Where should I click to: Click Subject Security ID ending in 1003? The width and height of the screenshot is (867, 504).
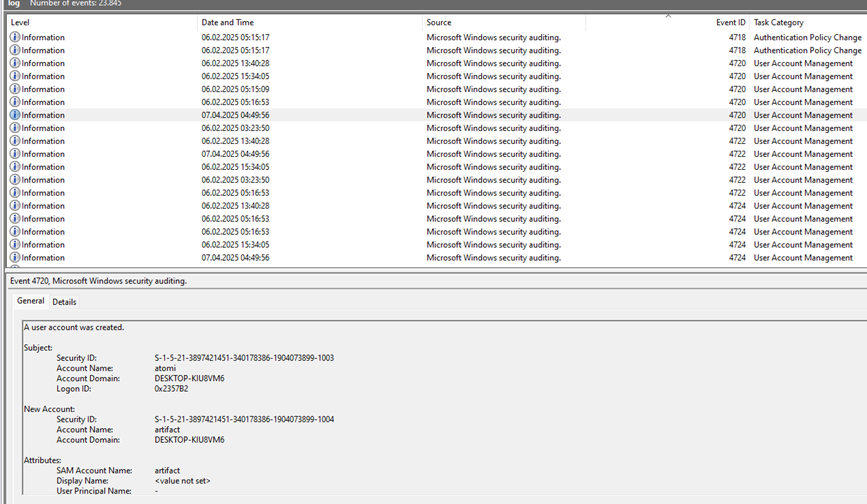[244, 358]
